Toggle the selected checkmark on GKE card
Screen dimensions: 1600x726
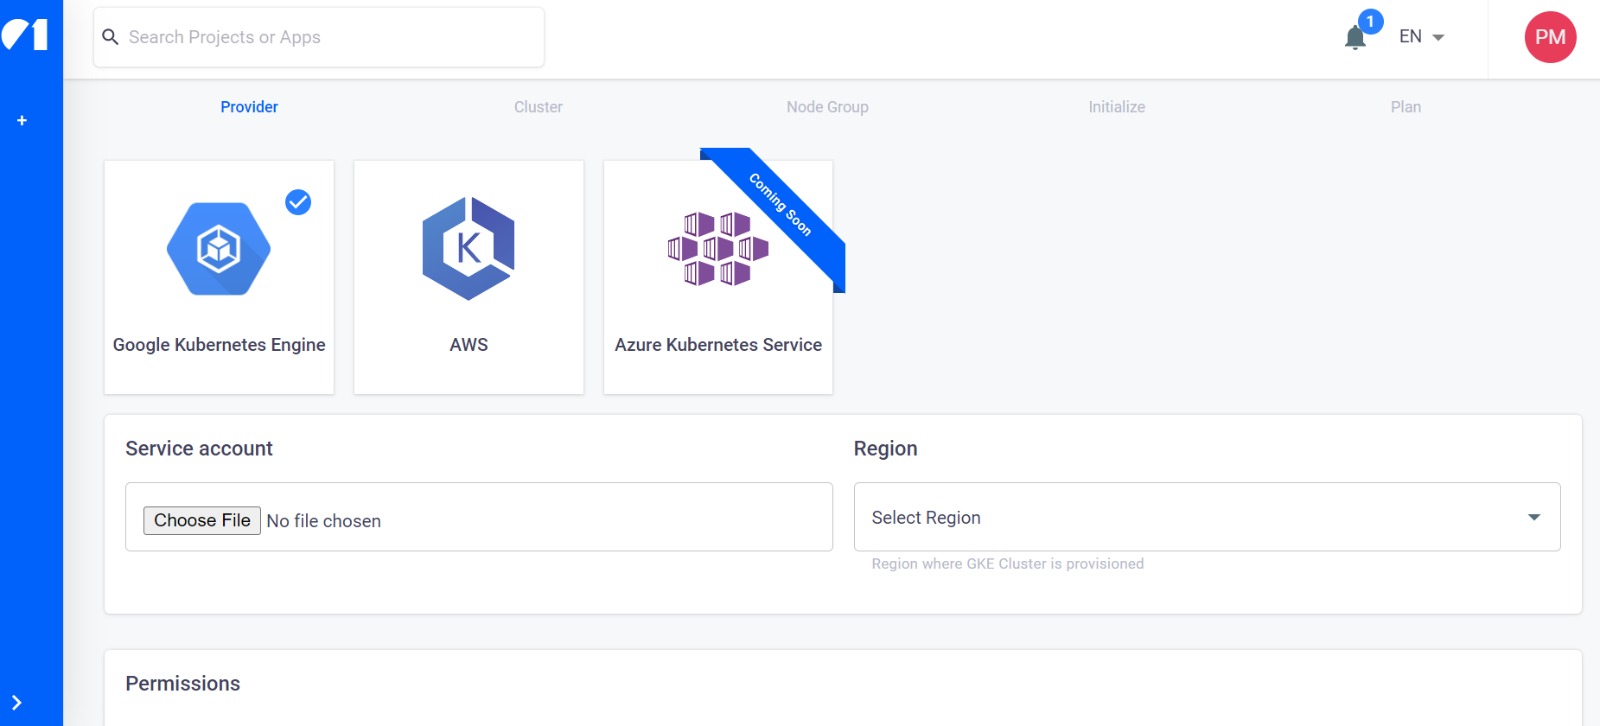click(x=298, y=202)
